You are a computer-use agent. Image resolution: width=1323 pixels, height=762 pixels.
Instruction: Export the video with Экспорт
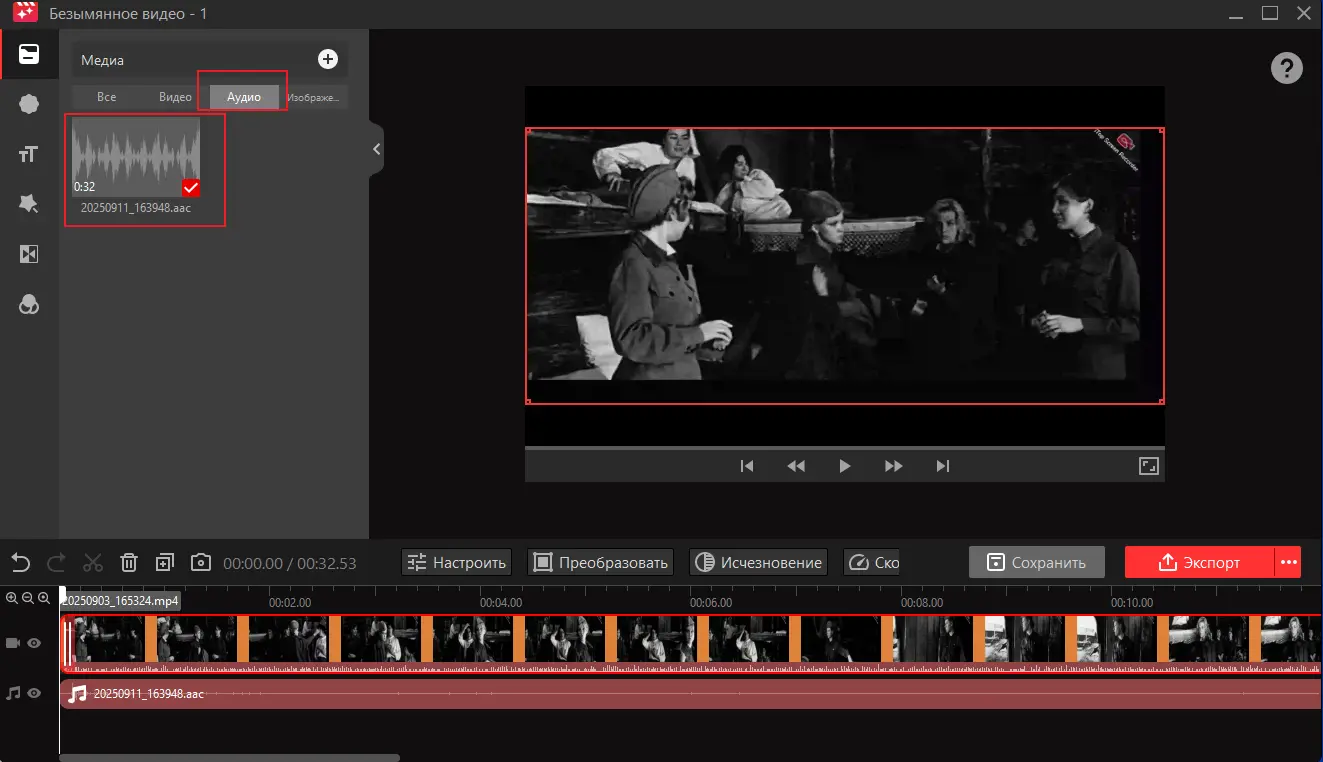tap(1199, 562)
